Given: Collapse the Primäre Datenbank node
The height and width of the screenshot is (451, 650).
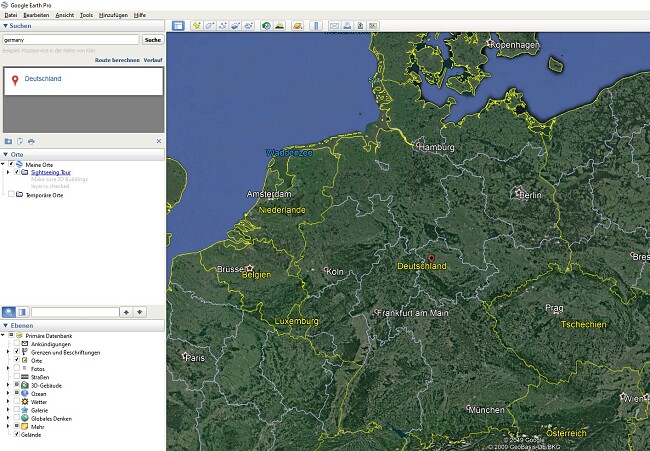Looking at the screenshot, I should click(x=3, y=335).
